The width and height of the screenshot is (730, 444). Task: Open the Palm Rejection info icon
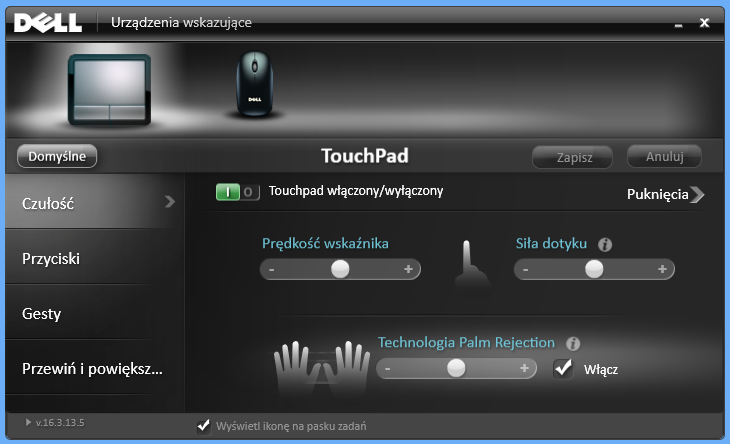(573, 343)
